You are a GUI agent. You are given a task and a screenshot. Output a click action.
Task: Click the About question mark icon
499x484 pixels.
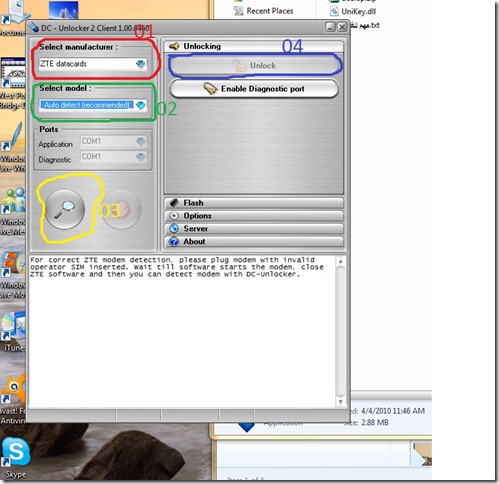click(174, 241)
